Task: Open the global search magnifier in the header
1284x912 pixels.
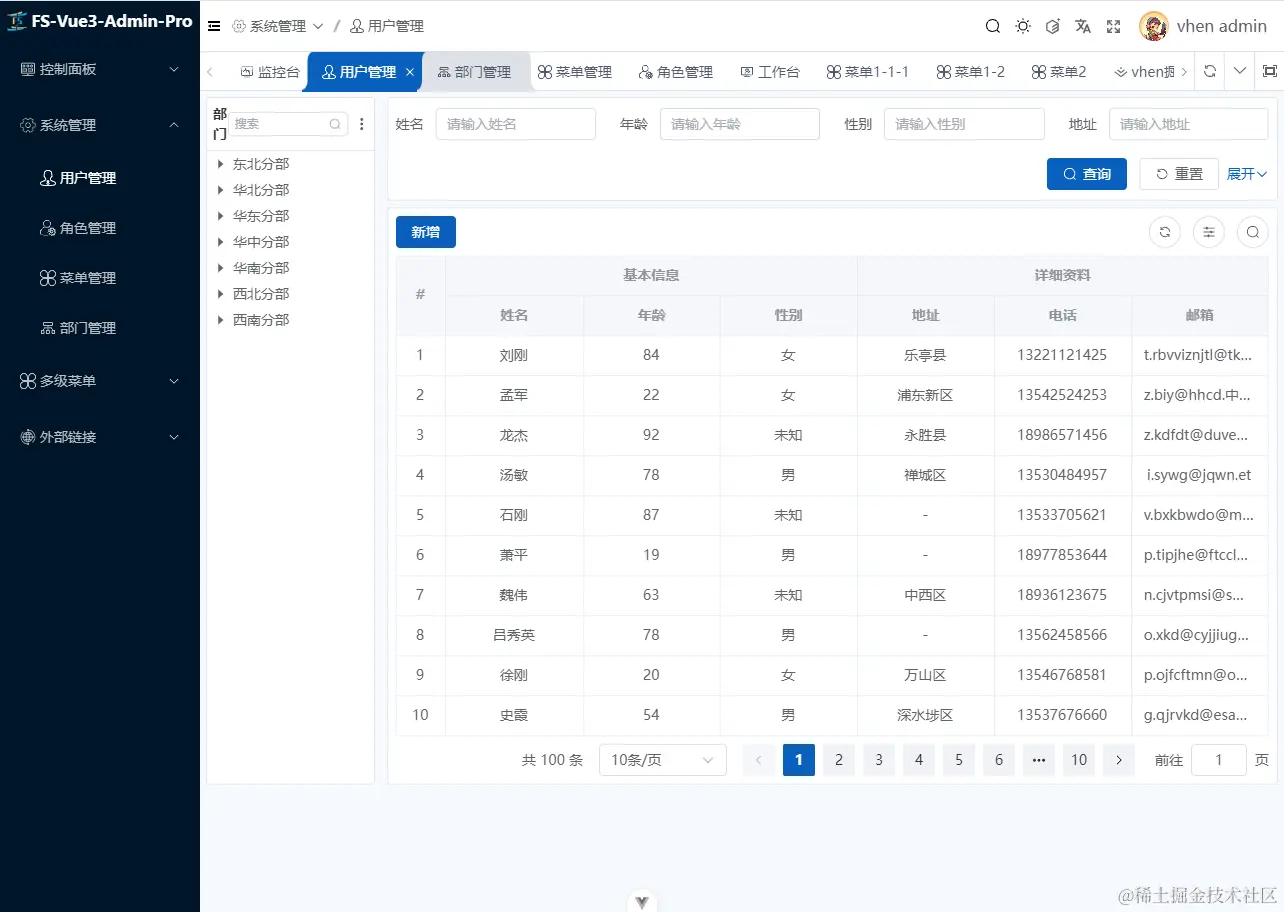Action: (x=993, y=26)
